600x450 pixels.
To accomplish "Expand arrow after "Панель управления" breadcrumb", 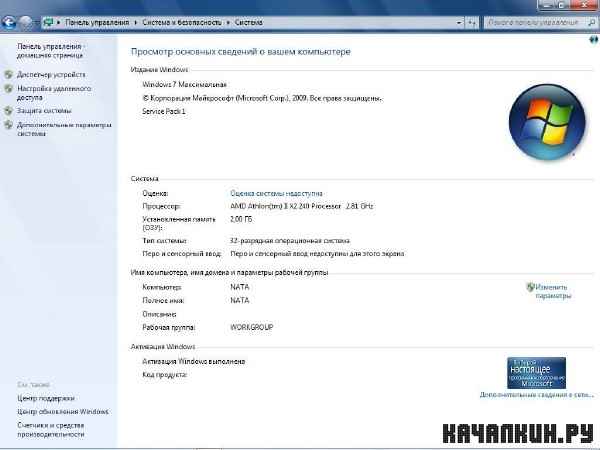I will 135,23.
